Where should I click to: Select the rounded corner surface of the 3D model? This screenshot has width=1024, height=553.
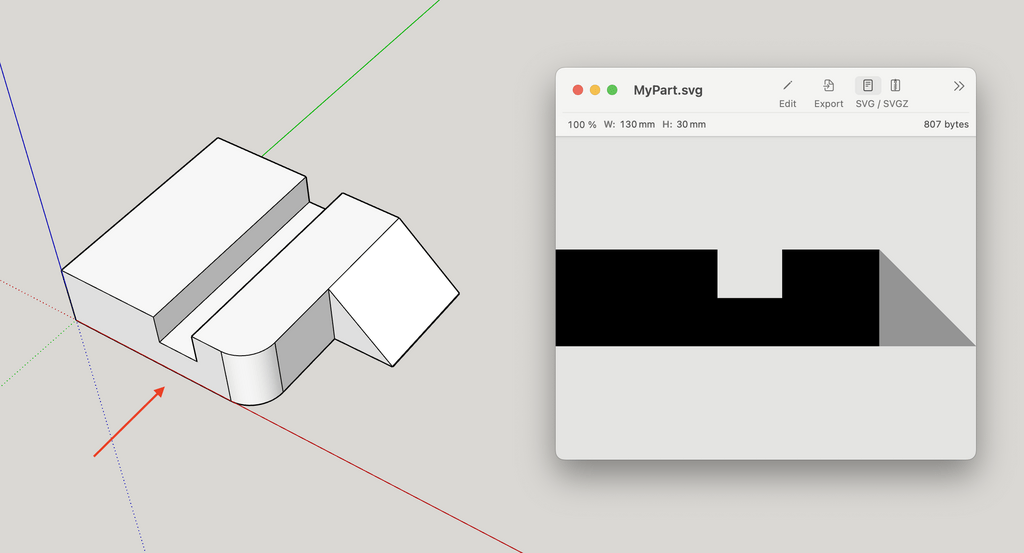click(x=251, y=379)
